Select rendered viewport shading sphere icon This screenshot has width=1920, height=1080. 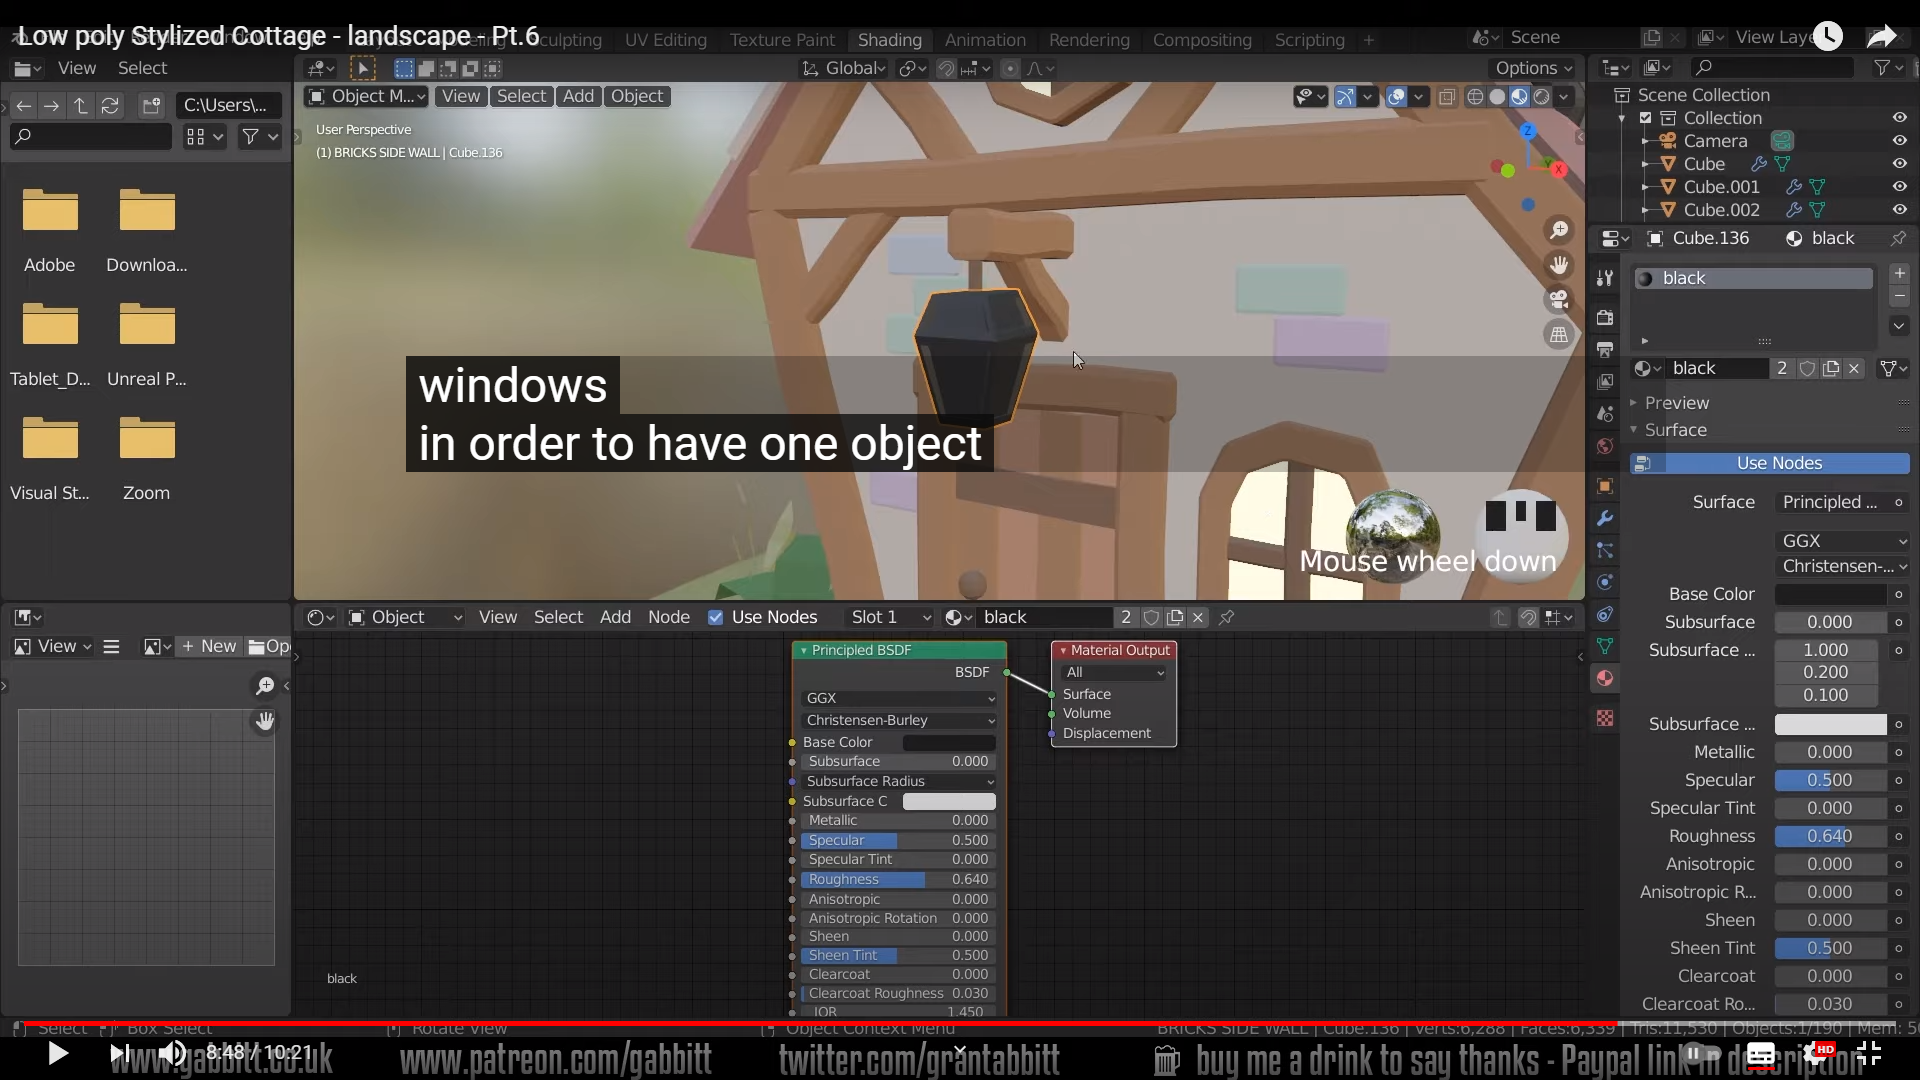1542,97
